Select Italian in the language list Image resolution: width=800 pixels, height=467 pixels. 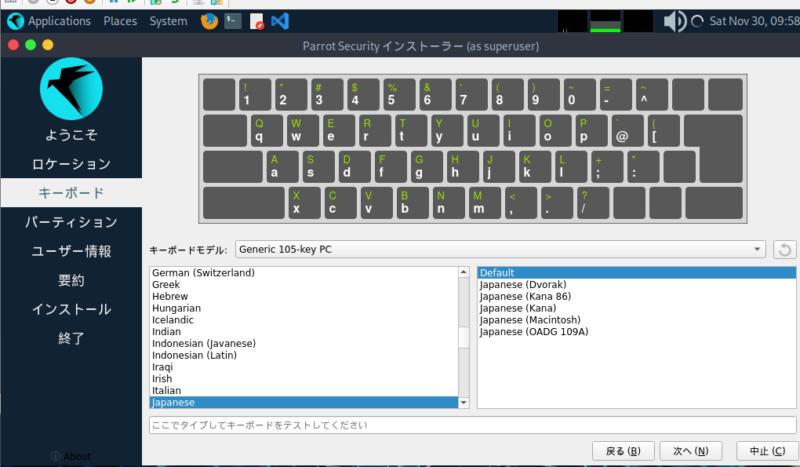166,390
